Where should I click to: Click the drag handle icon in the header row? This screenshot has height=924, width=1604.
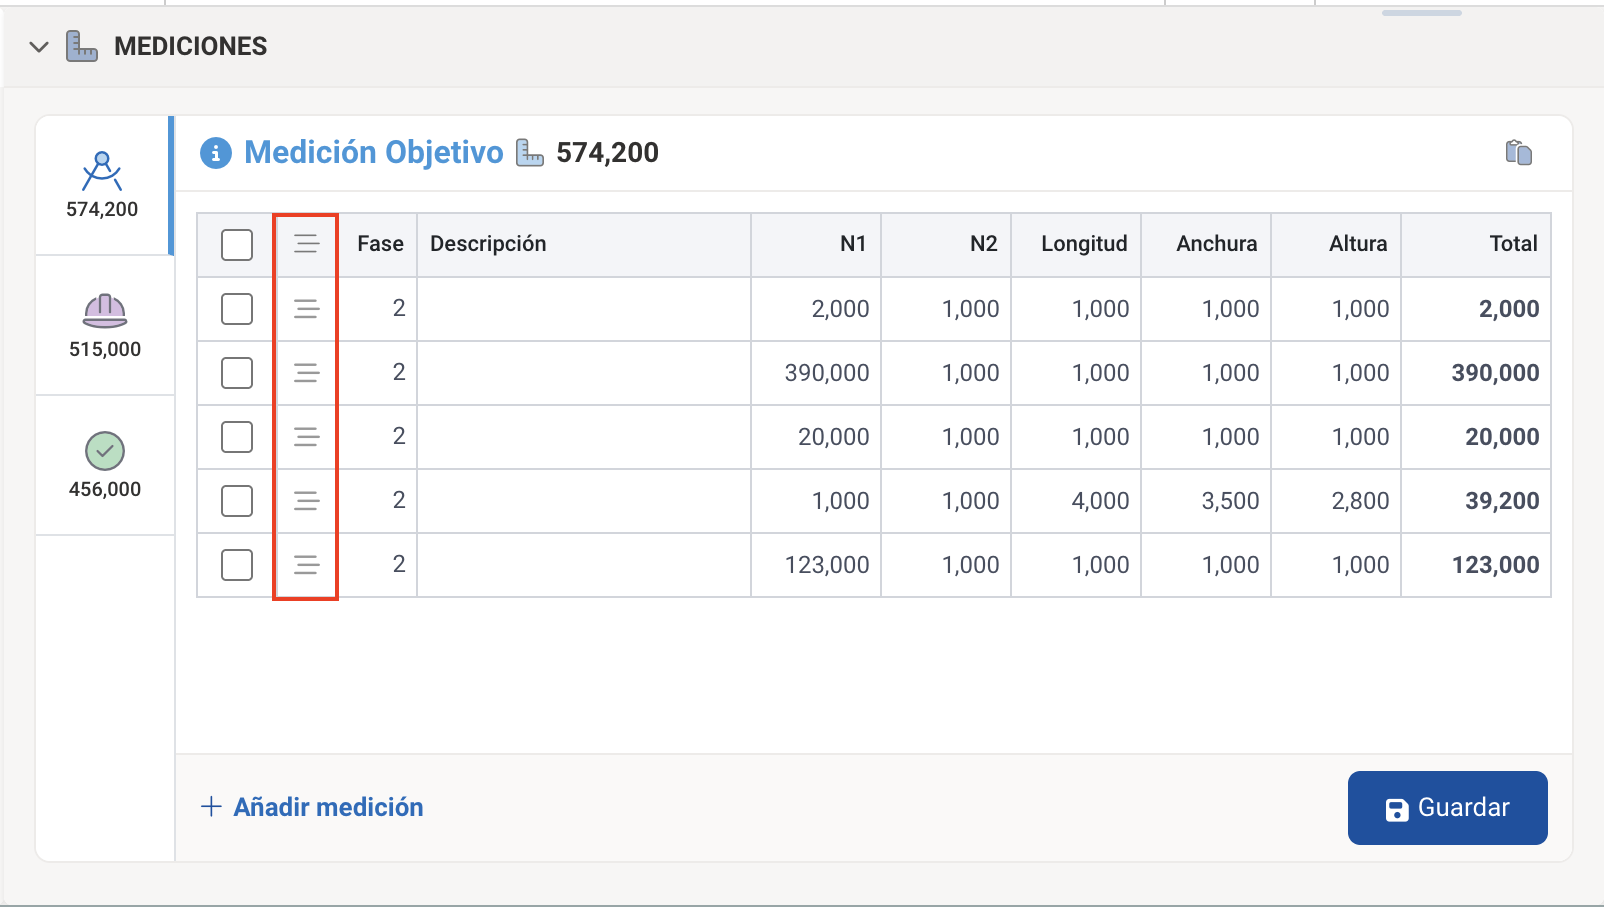click(306, 244)
